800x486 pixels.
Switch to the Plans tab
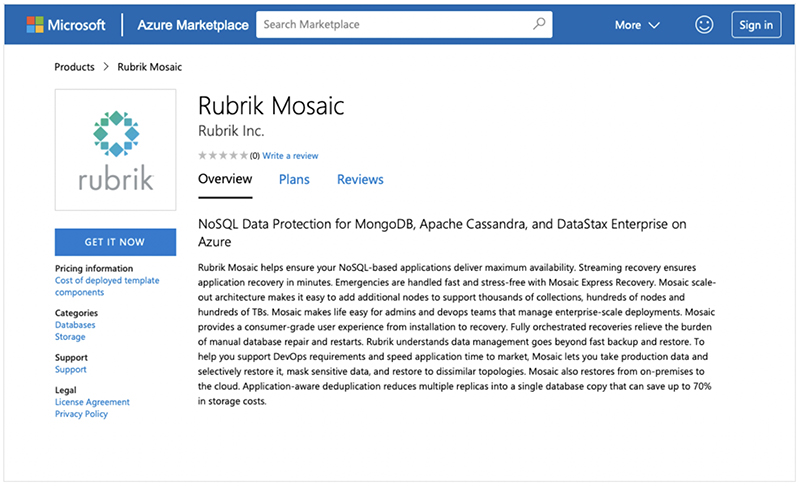(294, 180)
